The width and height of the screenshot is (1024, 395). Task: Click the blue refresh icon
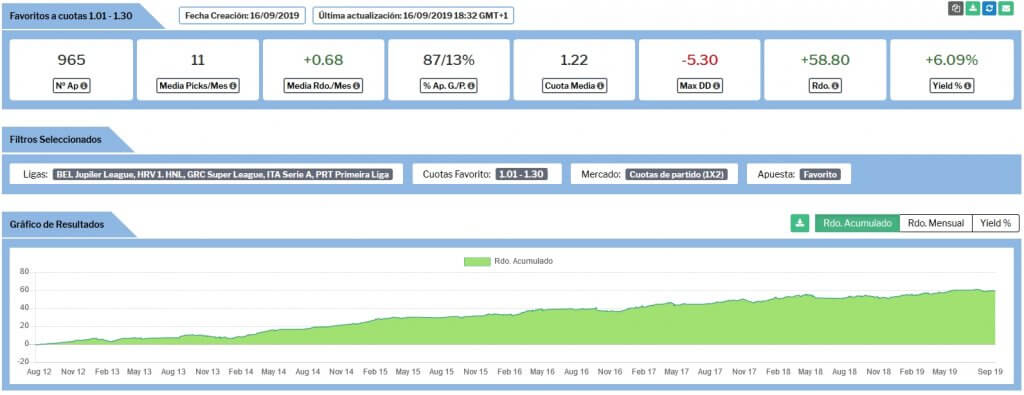tap(989, 8)
